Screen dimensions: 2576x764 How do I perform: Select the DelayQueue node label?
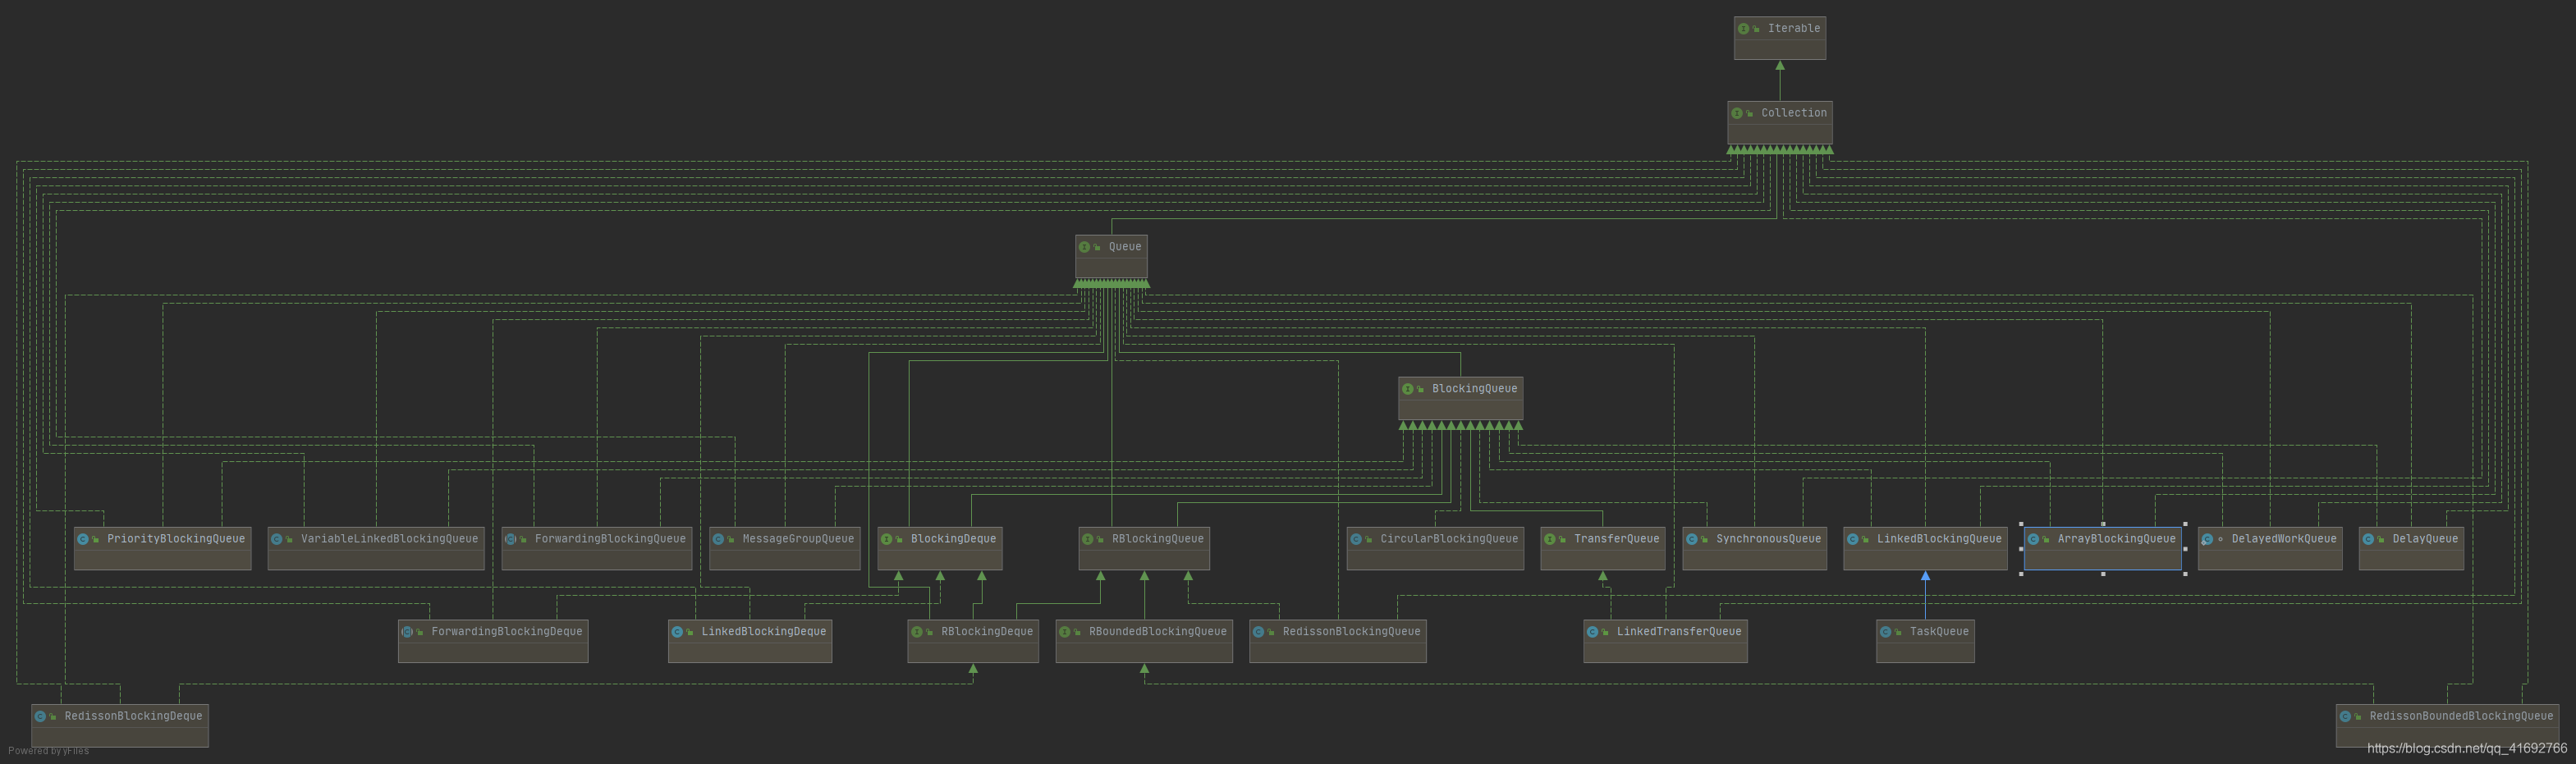(x=2425, y=539)
